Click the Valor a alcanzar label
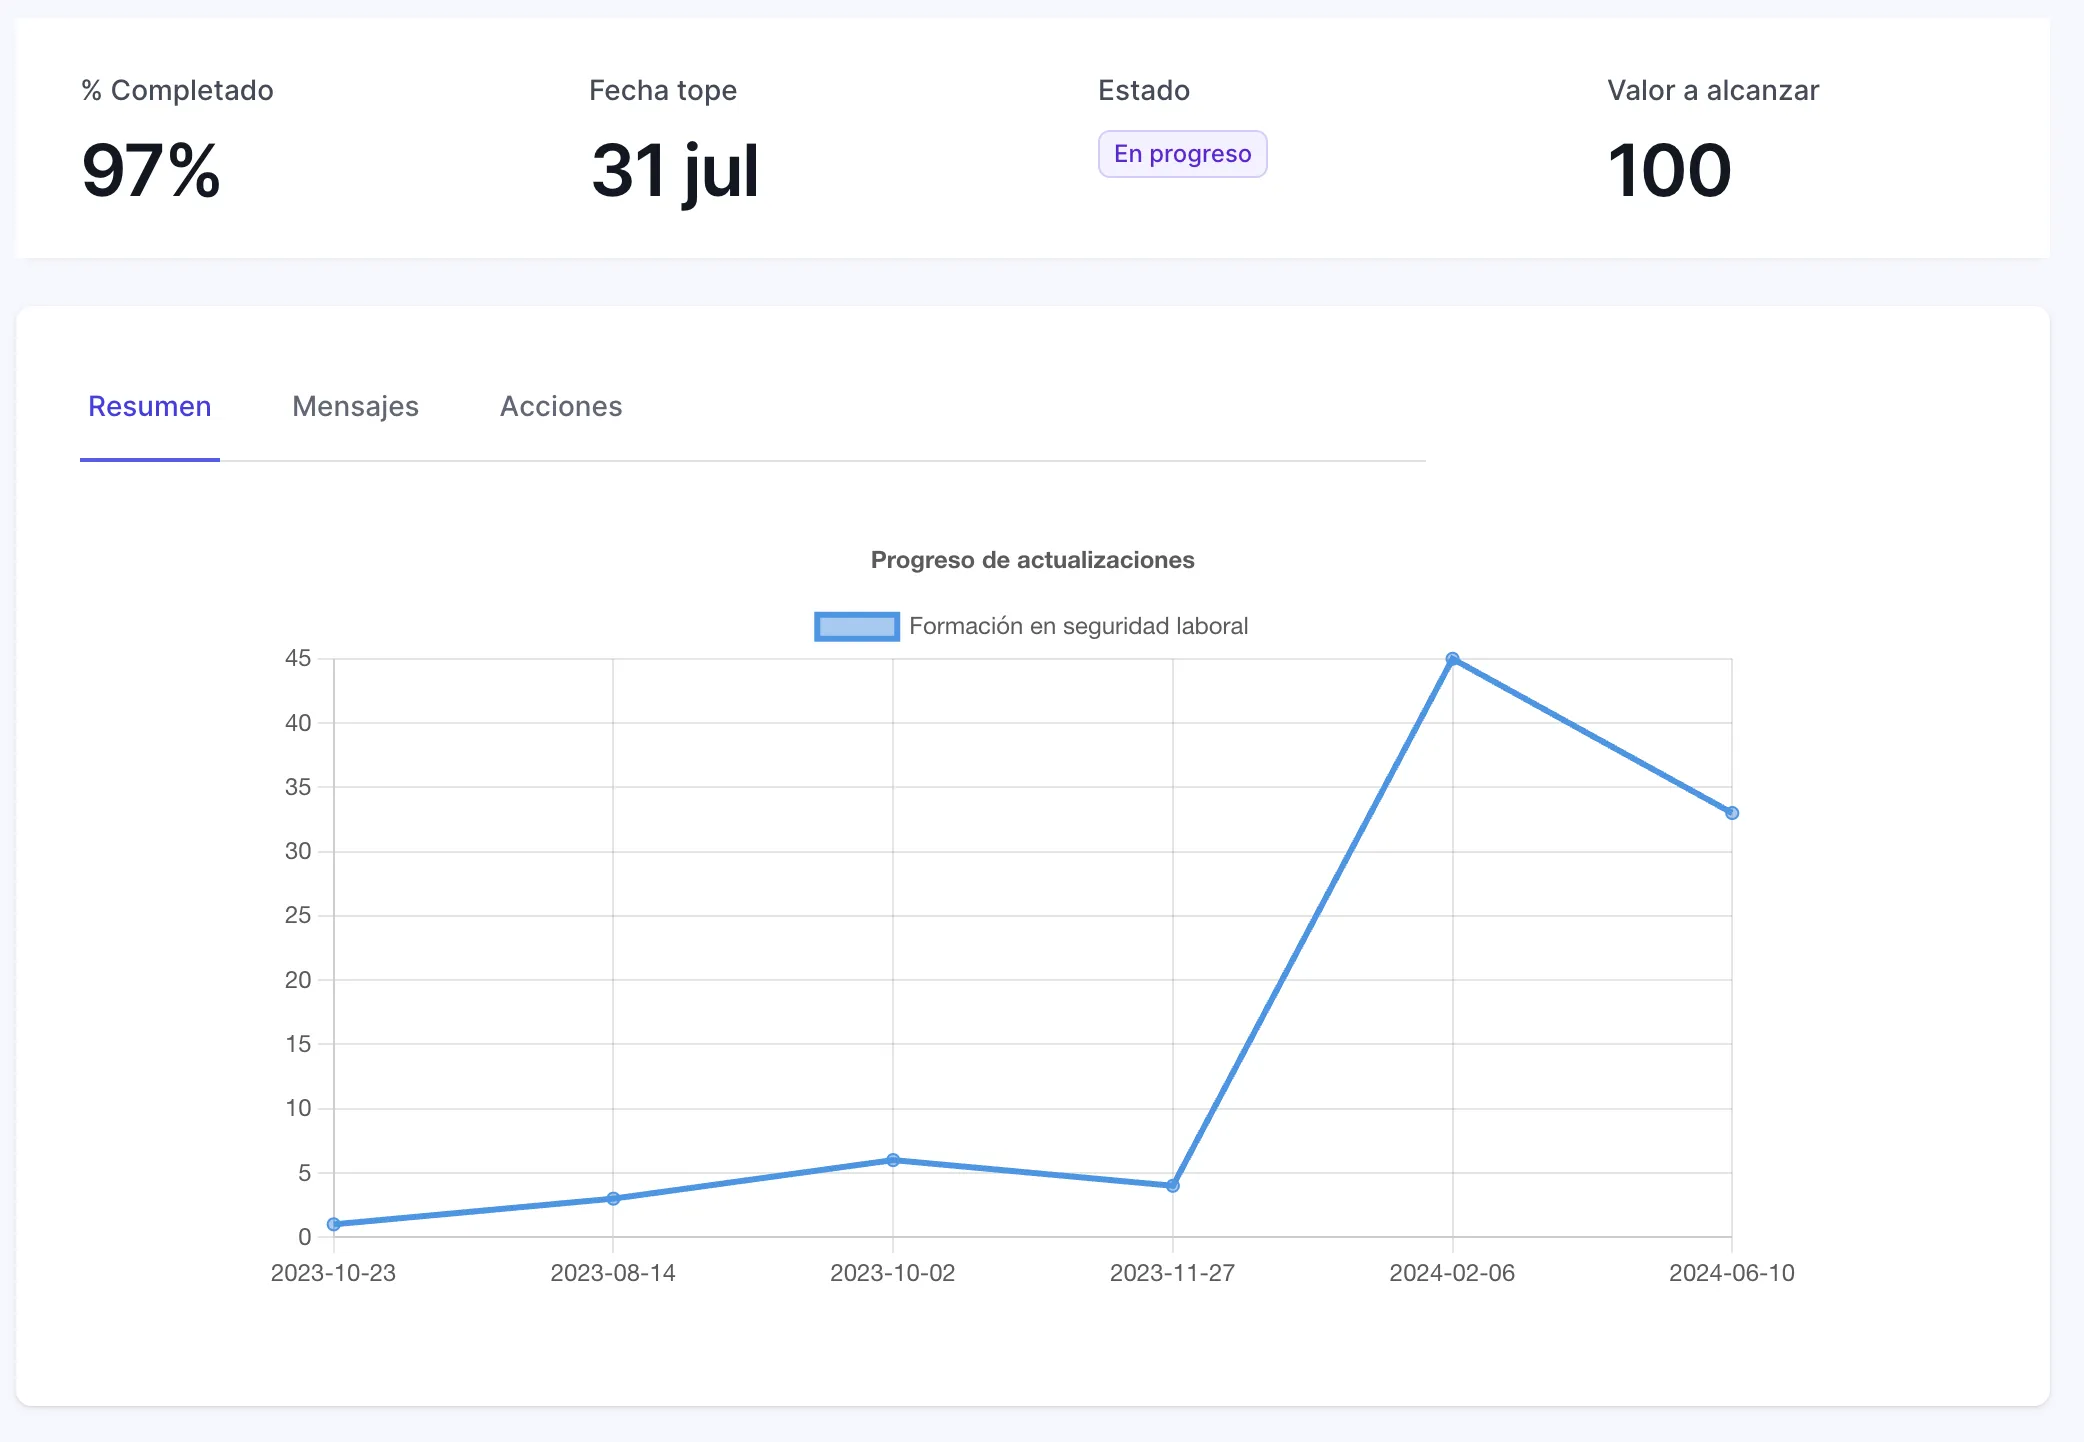The width and height of the screenshot is (2084, 1442). (1712, 91)
